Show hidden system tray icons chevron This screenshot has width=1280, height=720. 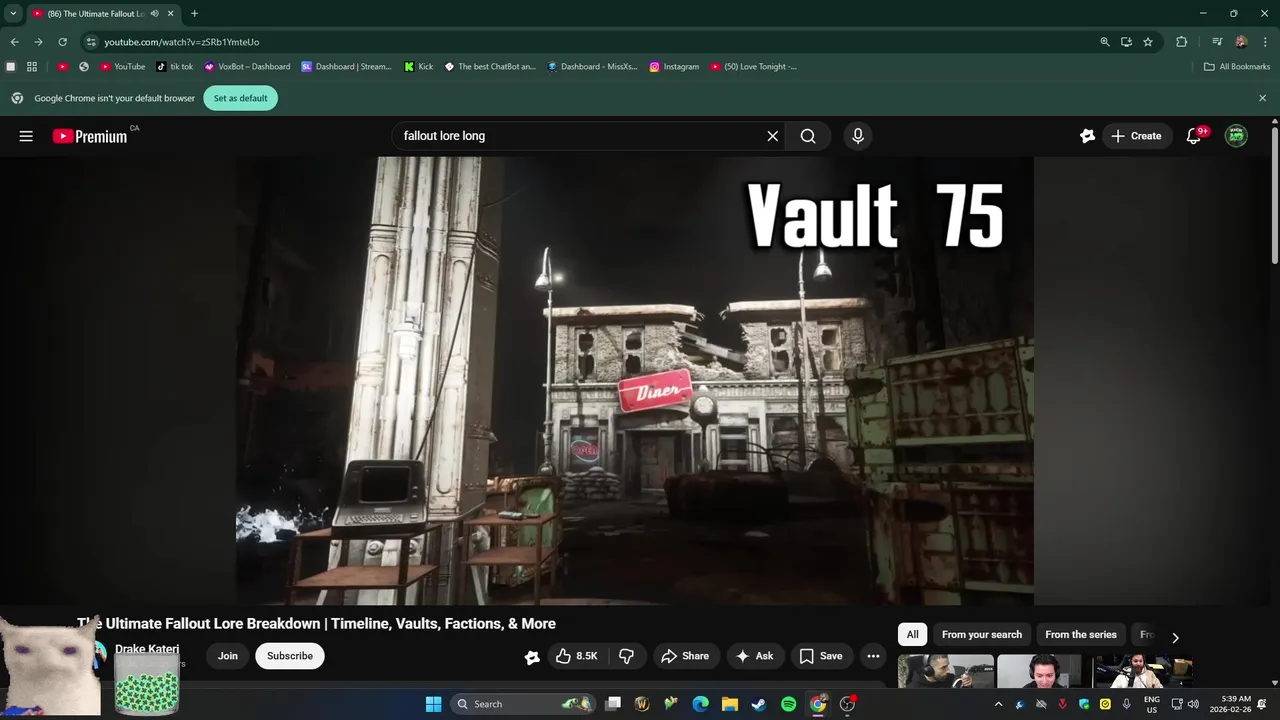click(998, 704)
